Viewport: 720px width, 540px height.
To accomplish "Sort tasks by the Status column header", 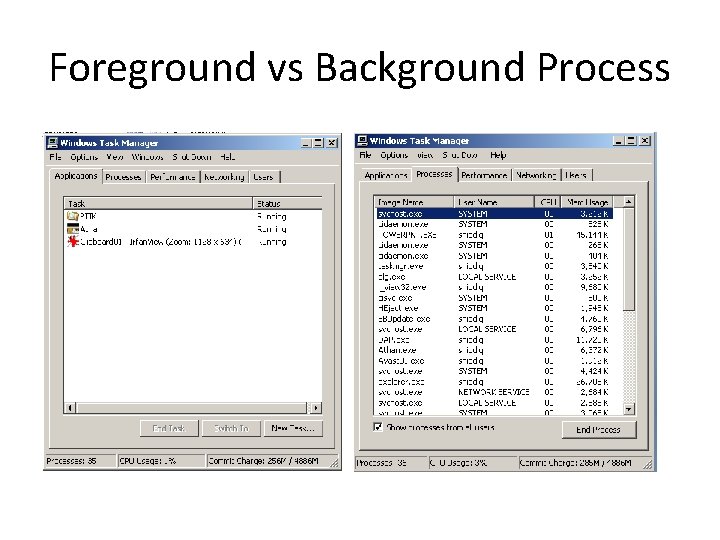I will pos(287,203).
